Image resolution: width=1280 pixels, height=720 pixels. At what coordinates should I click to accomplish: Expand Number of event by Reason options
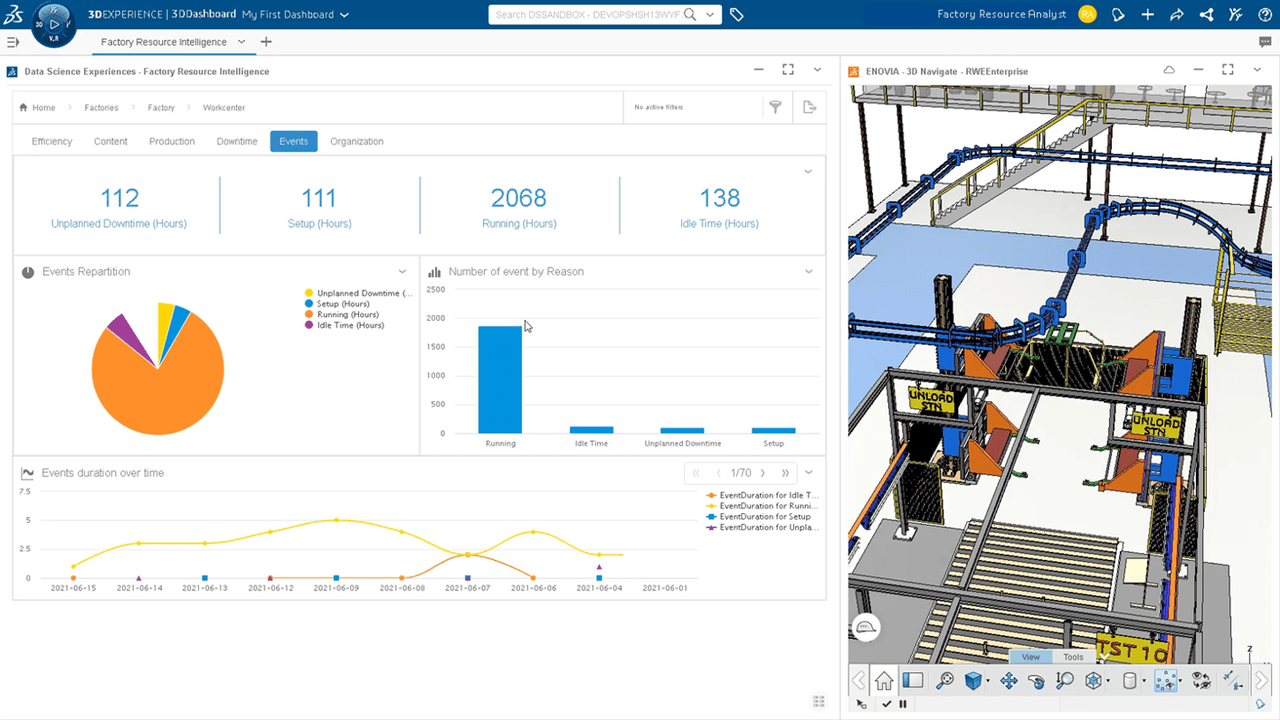coord(809,272)
